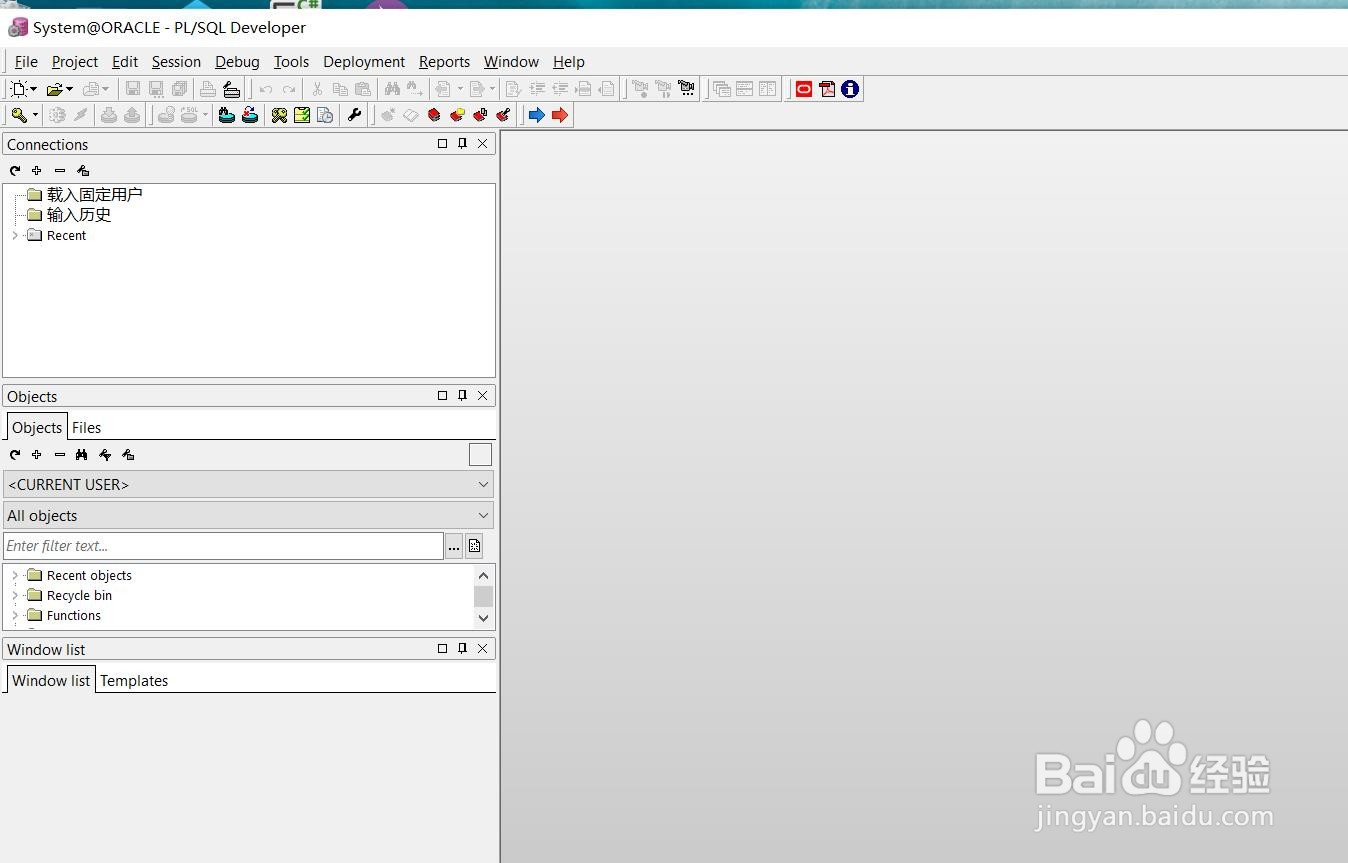The height and width of the screenshot is (863, 1348).
Task: Click the PDF manual toolbar icon
Action: 827,89
